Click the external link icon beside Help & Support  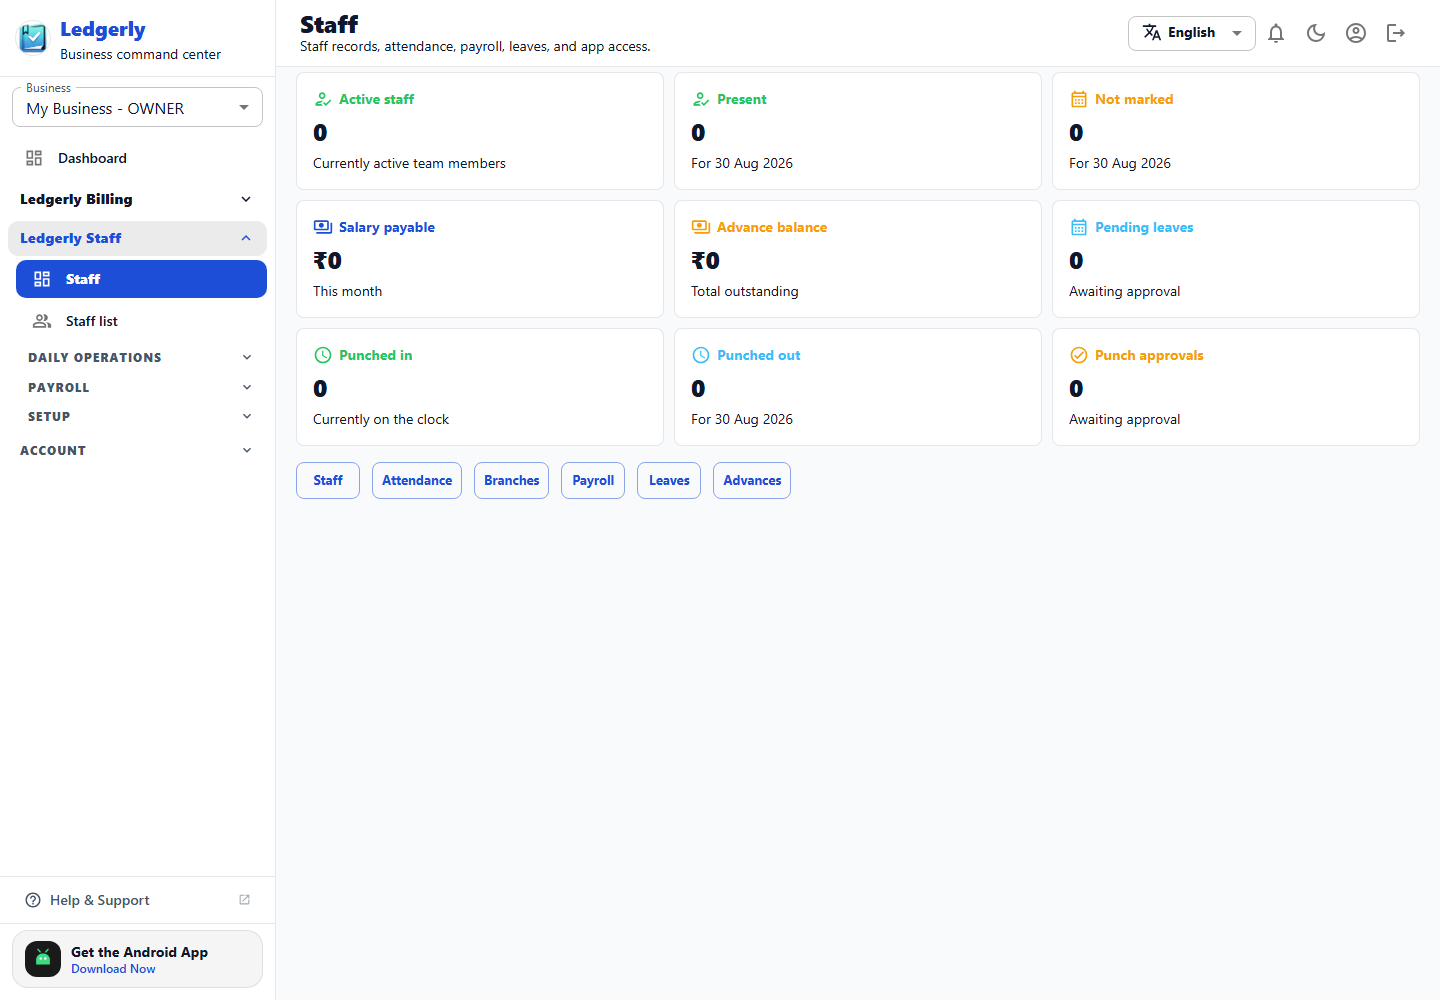click(244, 900)
